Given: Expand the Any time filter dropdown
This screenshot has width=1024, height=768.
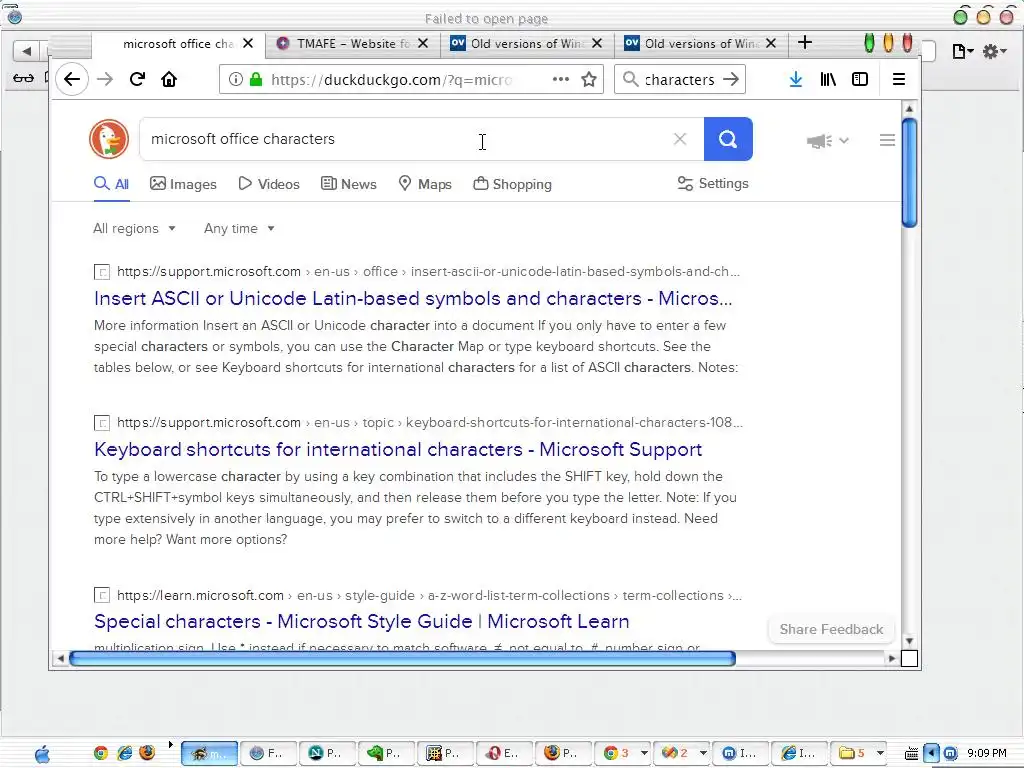Looking at the screenshot, I should pyautogui.click(x=239, y=229).
